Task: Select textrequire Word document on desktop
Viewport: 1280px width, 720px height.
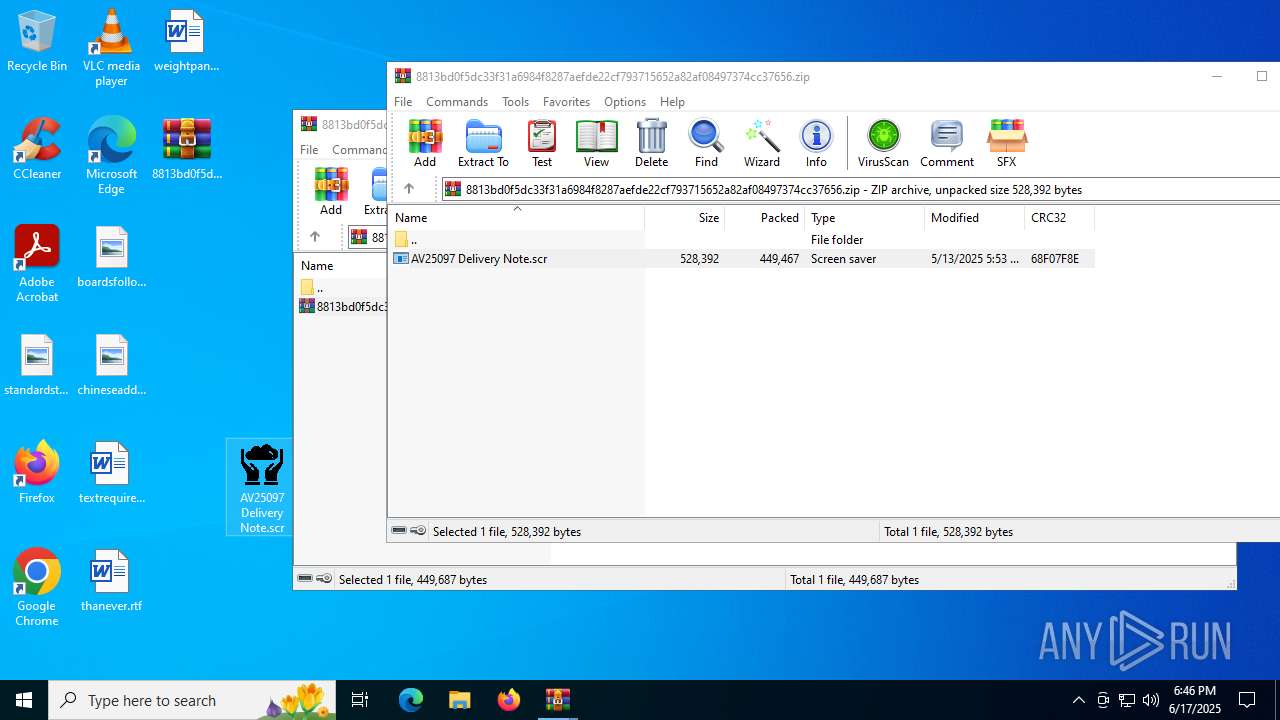Action: [x=111, y=473]
